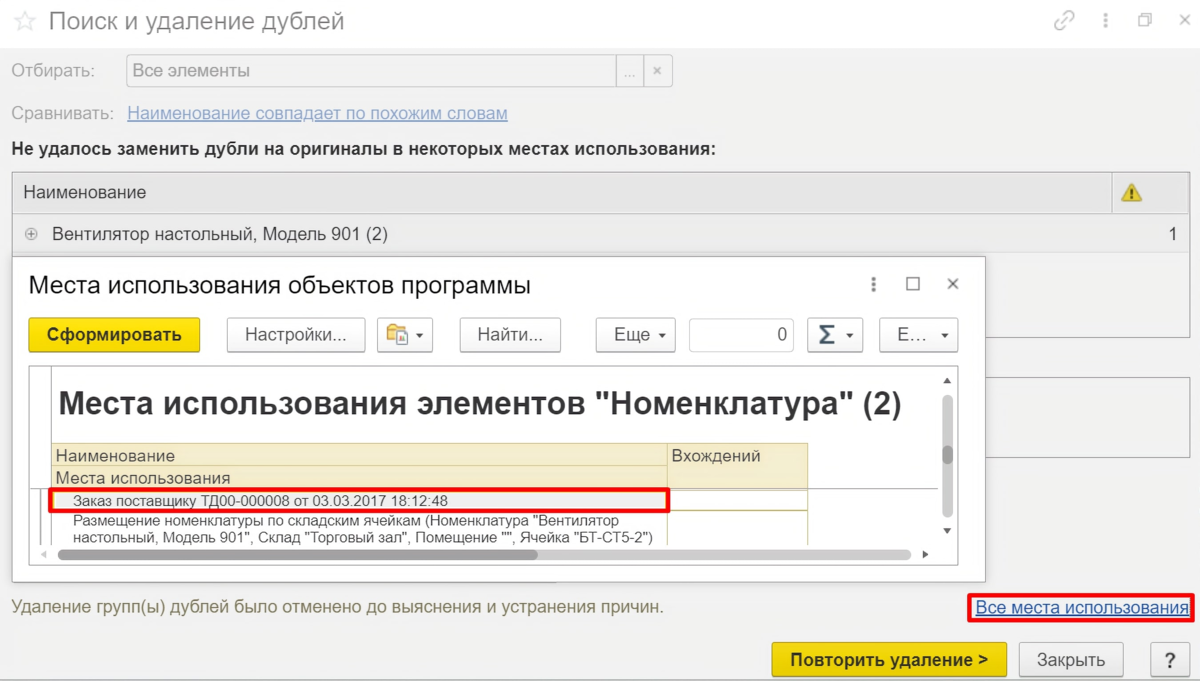Clear the filter field with × button
The image size is (1200, 681).
click(x=657, y=71)
